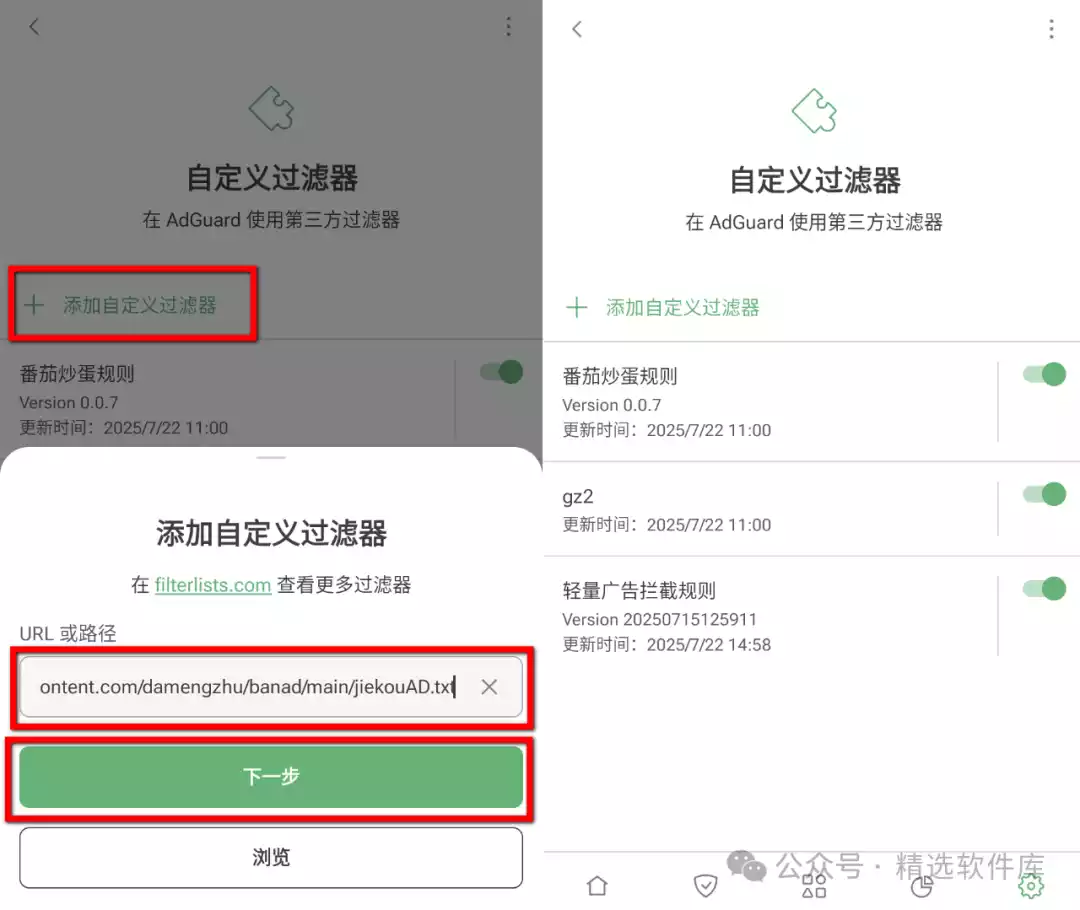The height and width of the screenshot is (910, 1080).
Task: Turn off the 轻量广告拦截规则 filter
Action: point(1044,588)
